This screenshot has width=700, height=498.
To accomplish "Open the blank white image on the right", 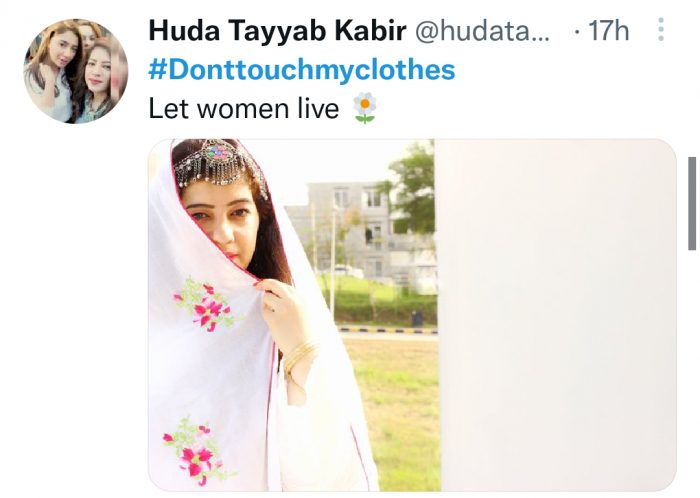I will [x=558, y=315].
